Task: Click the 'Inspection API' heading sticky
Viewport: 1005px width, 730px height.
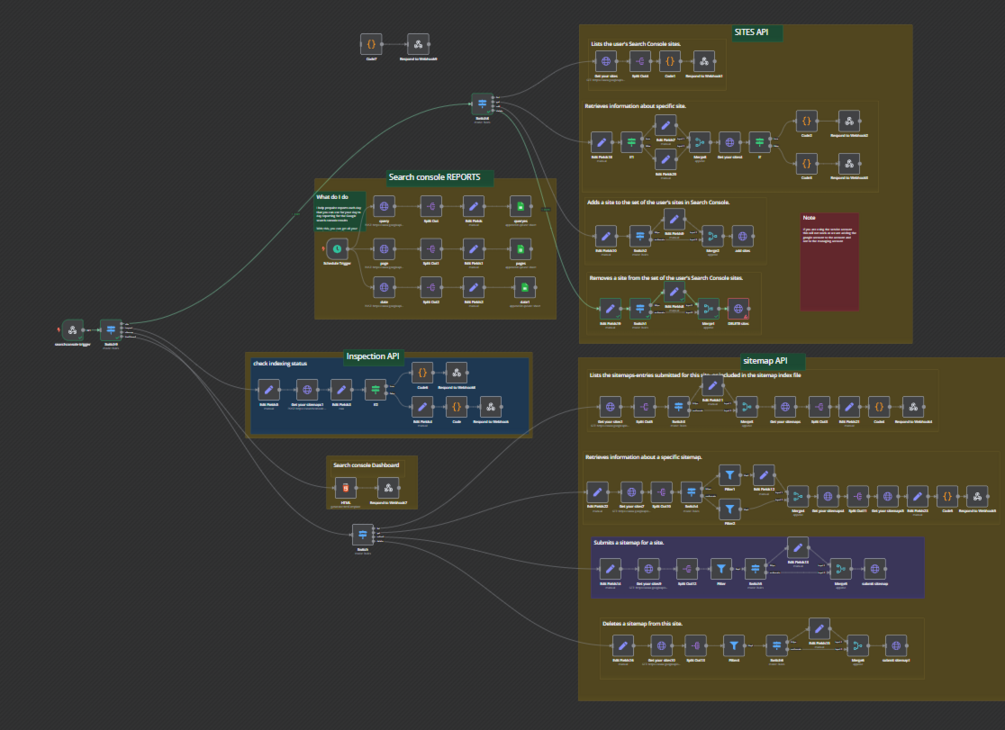Action: [373, 356]
